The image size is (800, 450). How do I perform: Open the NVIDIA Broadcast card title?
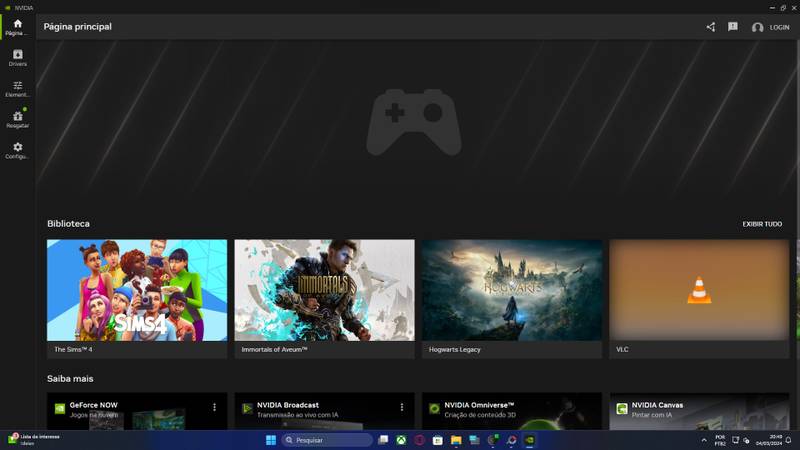(x=288, y=405)
